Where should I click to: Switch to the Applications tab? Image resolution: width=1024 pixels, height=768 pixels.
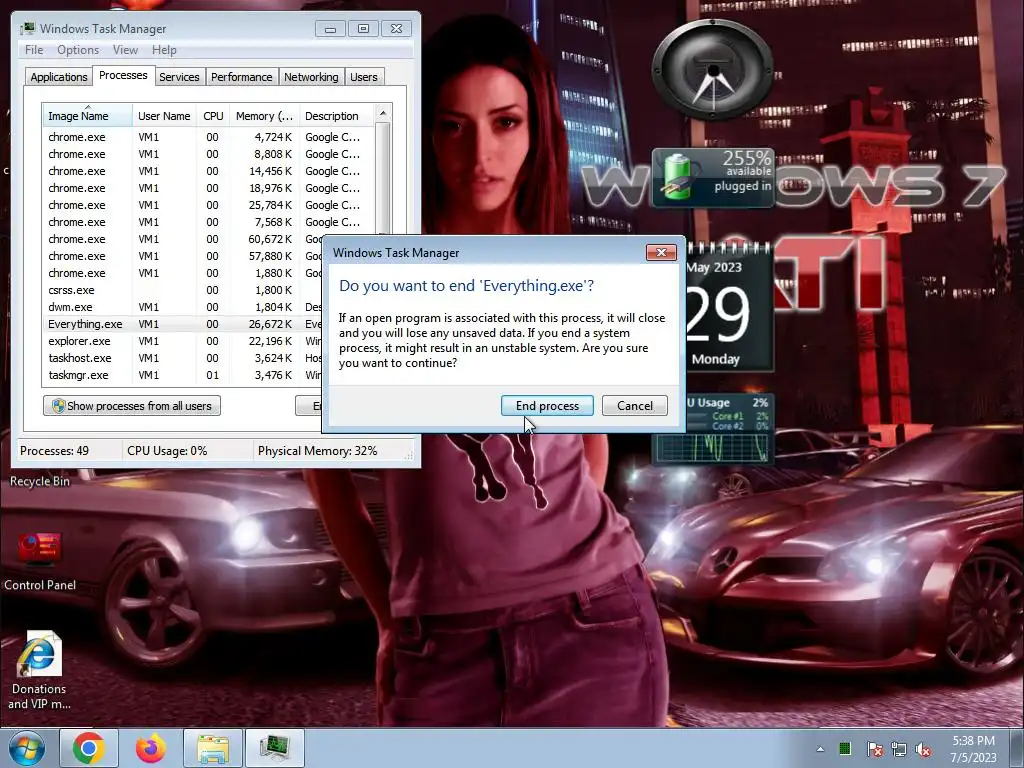59,77
